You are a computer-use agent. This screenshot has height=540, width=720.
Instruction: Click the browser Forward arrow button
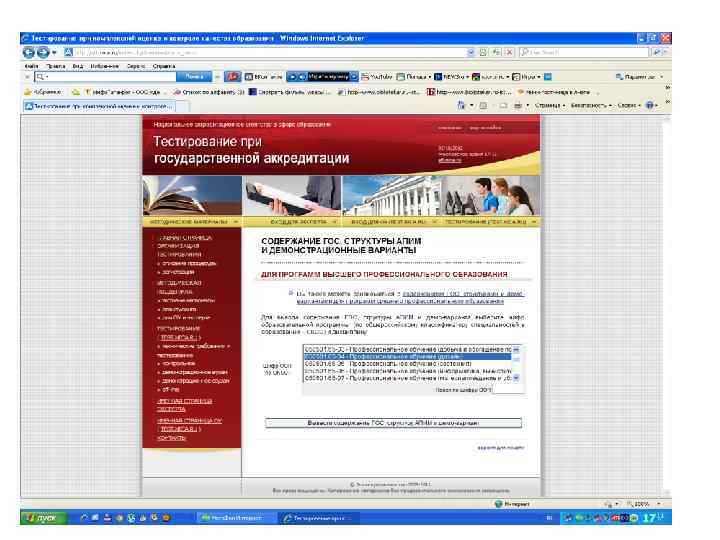43,53
